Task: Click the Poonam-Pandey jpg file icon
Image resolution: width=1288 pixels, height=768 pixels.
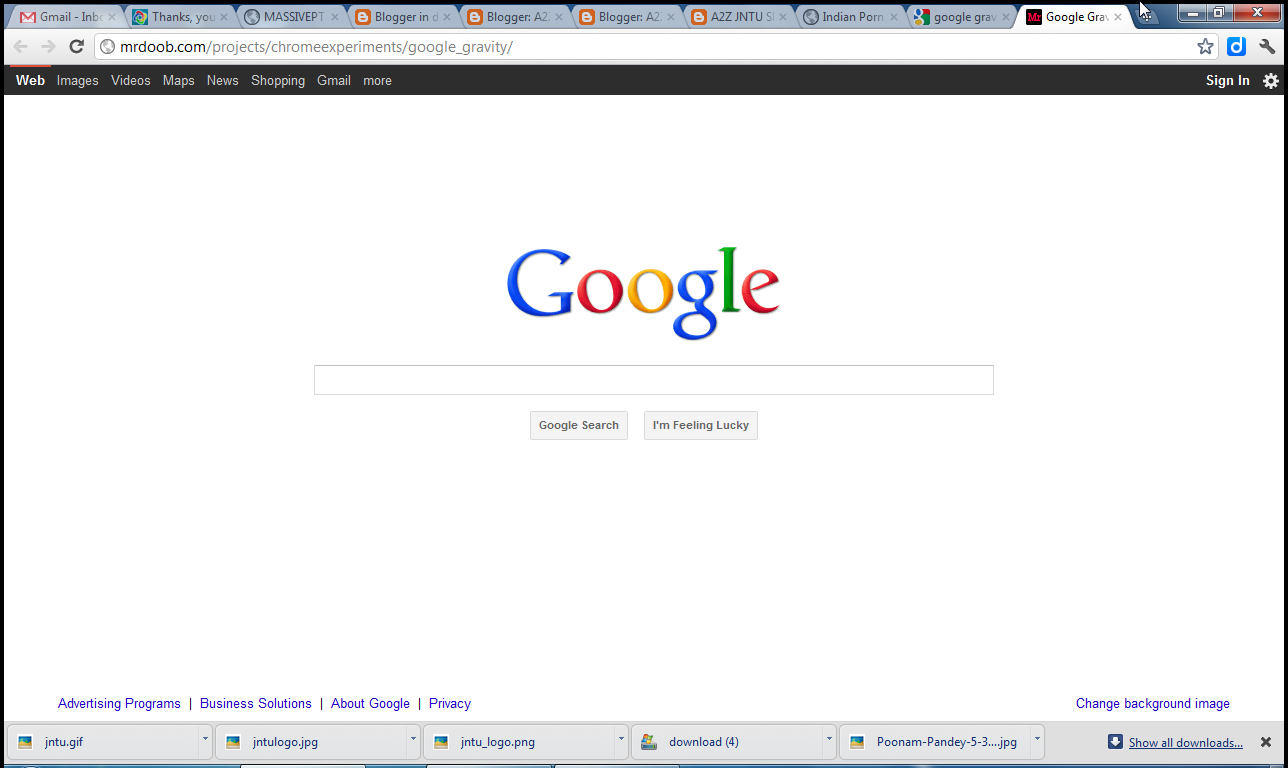Action: 857,742
